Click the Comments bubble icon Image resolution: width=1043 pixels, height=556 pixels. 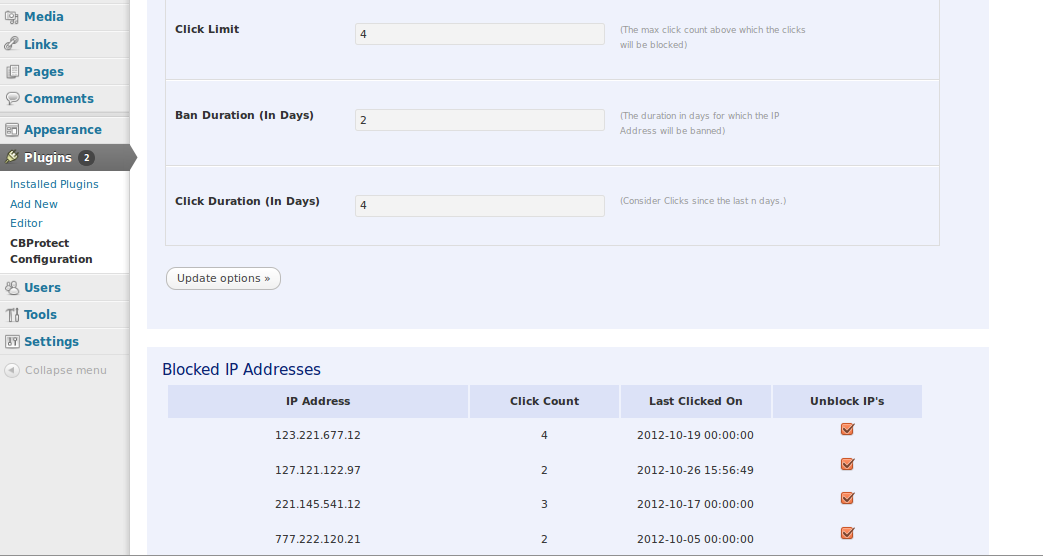pyautogui.click(x=12, y=98)
